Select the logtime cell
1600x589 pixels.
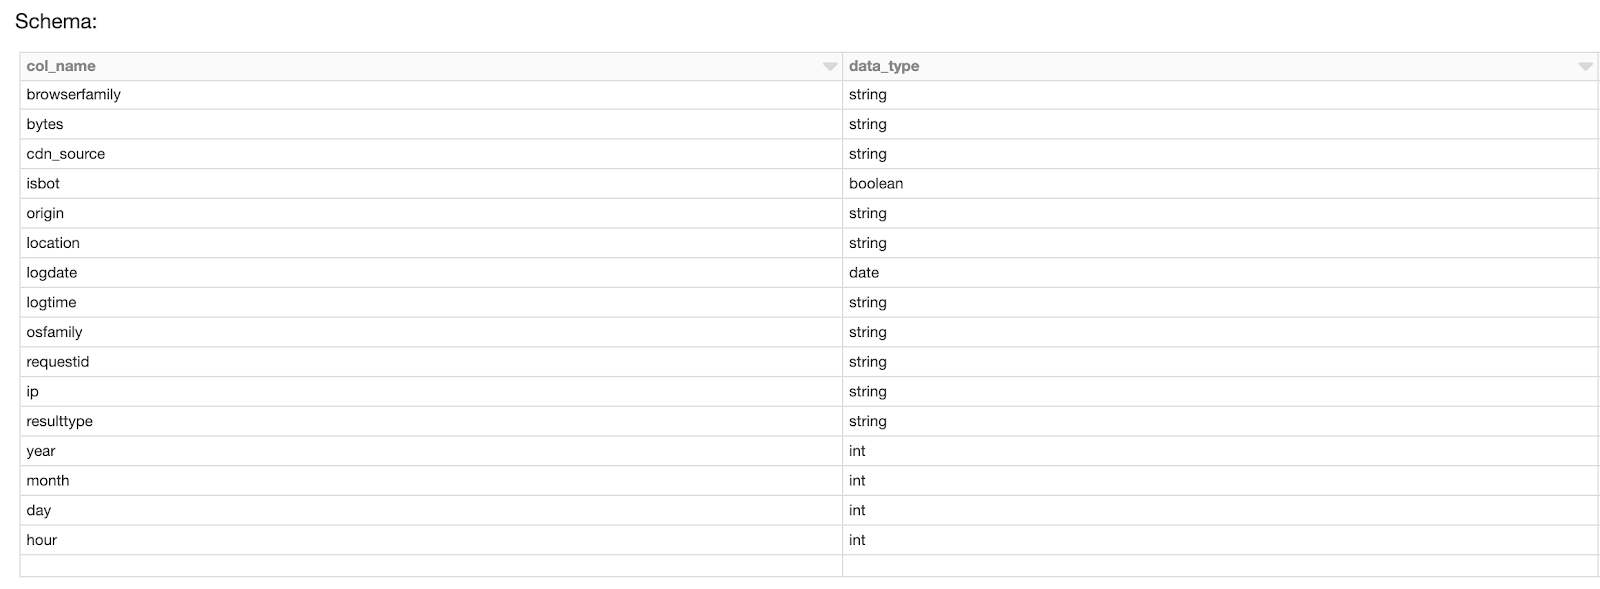(51, 303)
